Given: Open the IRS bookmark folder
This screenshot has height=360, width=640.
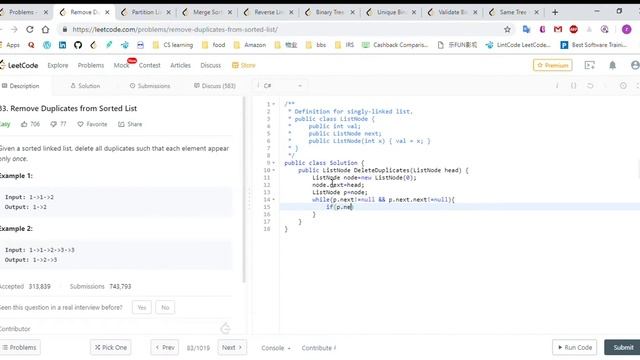Looking at the screenshot, I should pyautogui.click(x=344, y=45).
